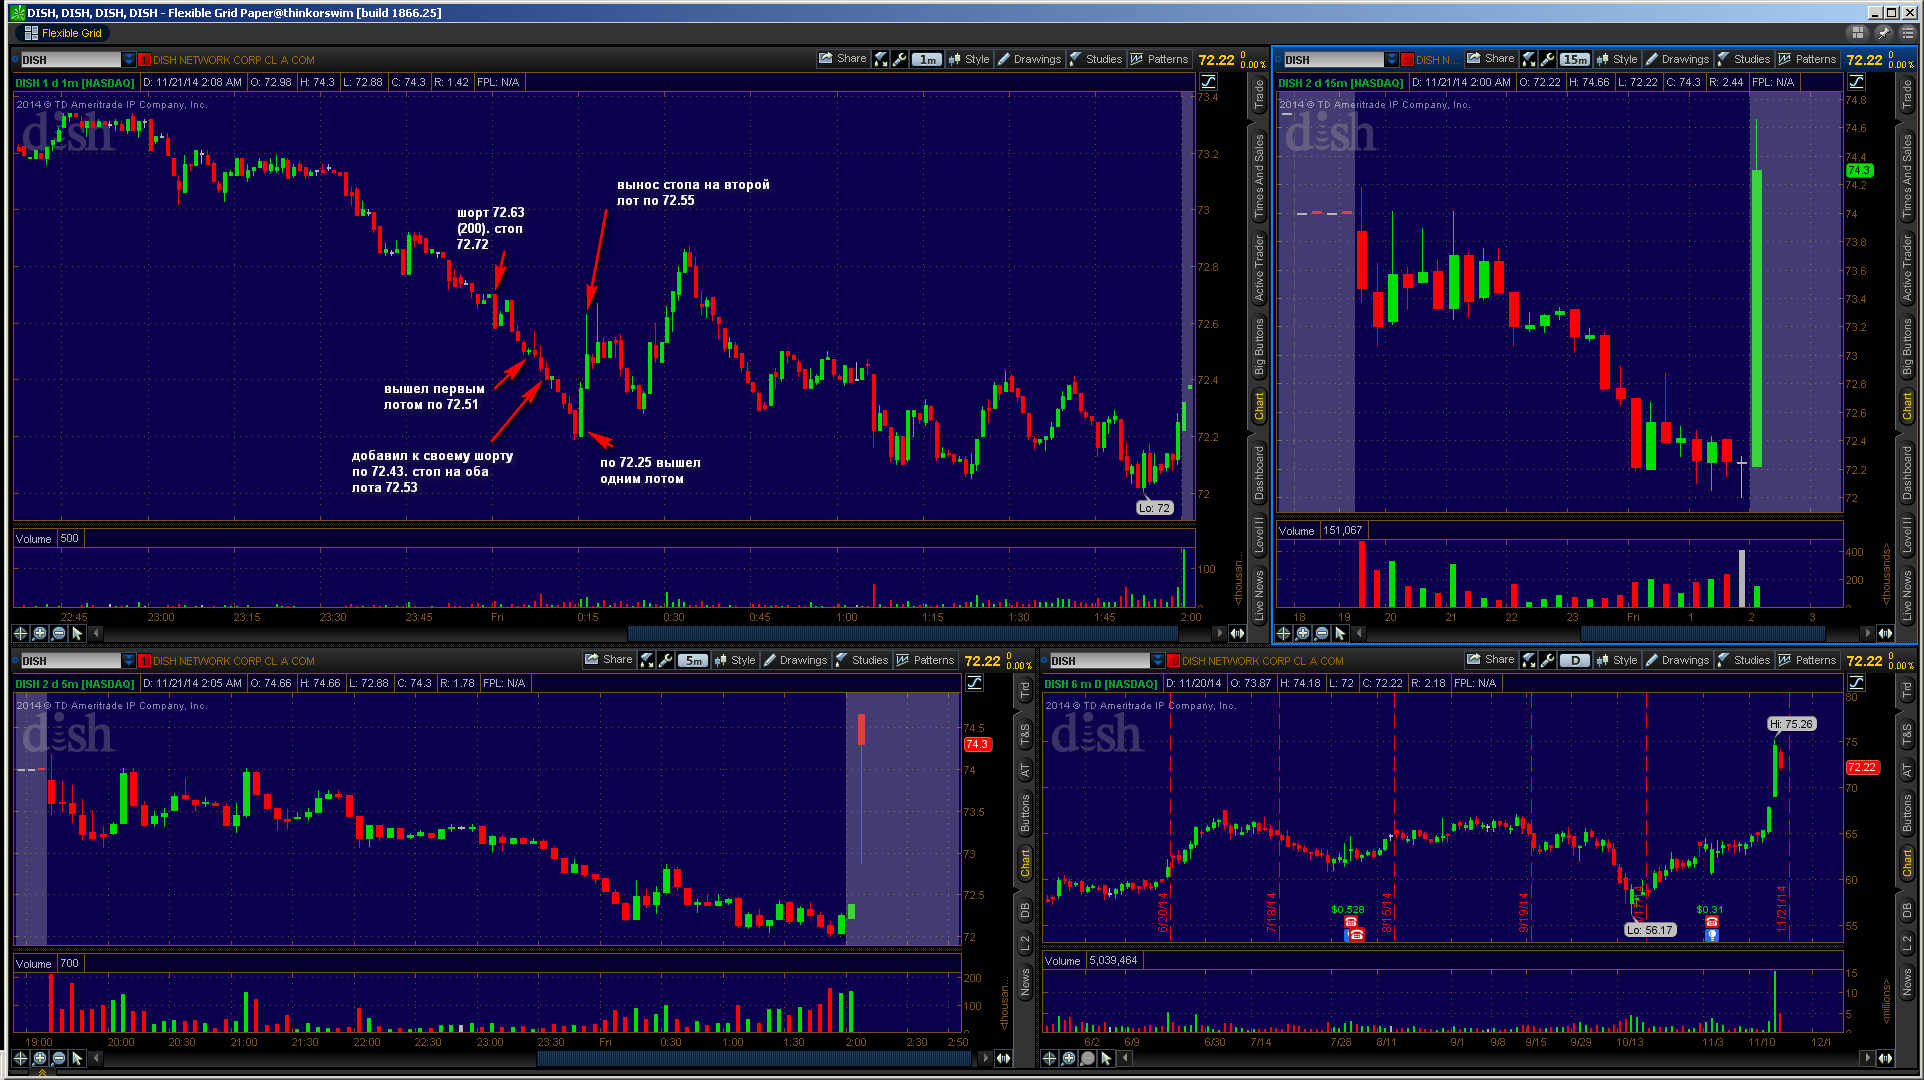Open Patterns menu in the 1m chart
1924x1080 pixels.
(1159, 59)
